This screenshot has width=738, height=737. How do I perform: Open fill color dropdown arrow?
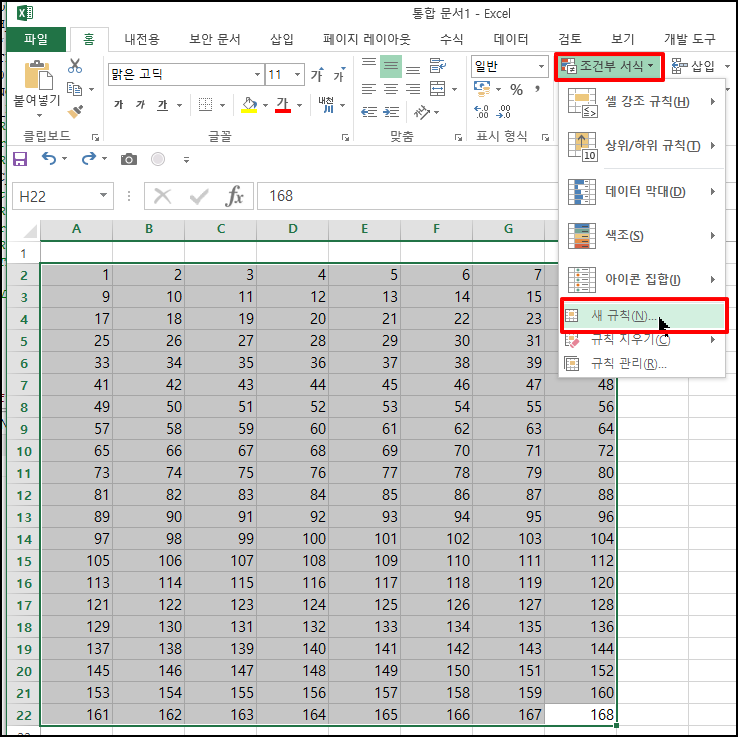tap(265, 105)
